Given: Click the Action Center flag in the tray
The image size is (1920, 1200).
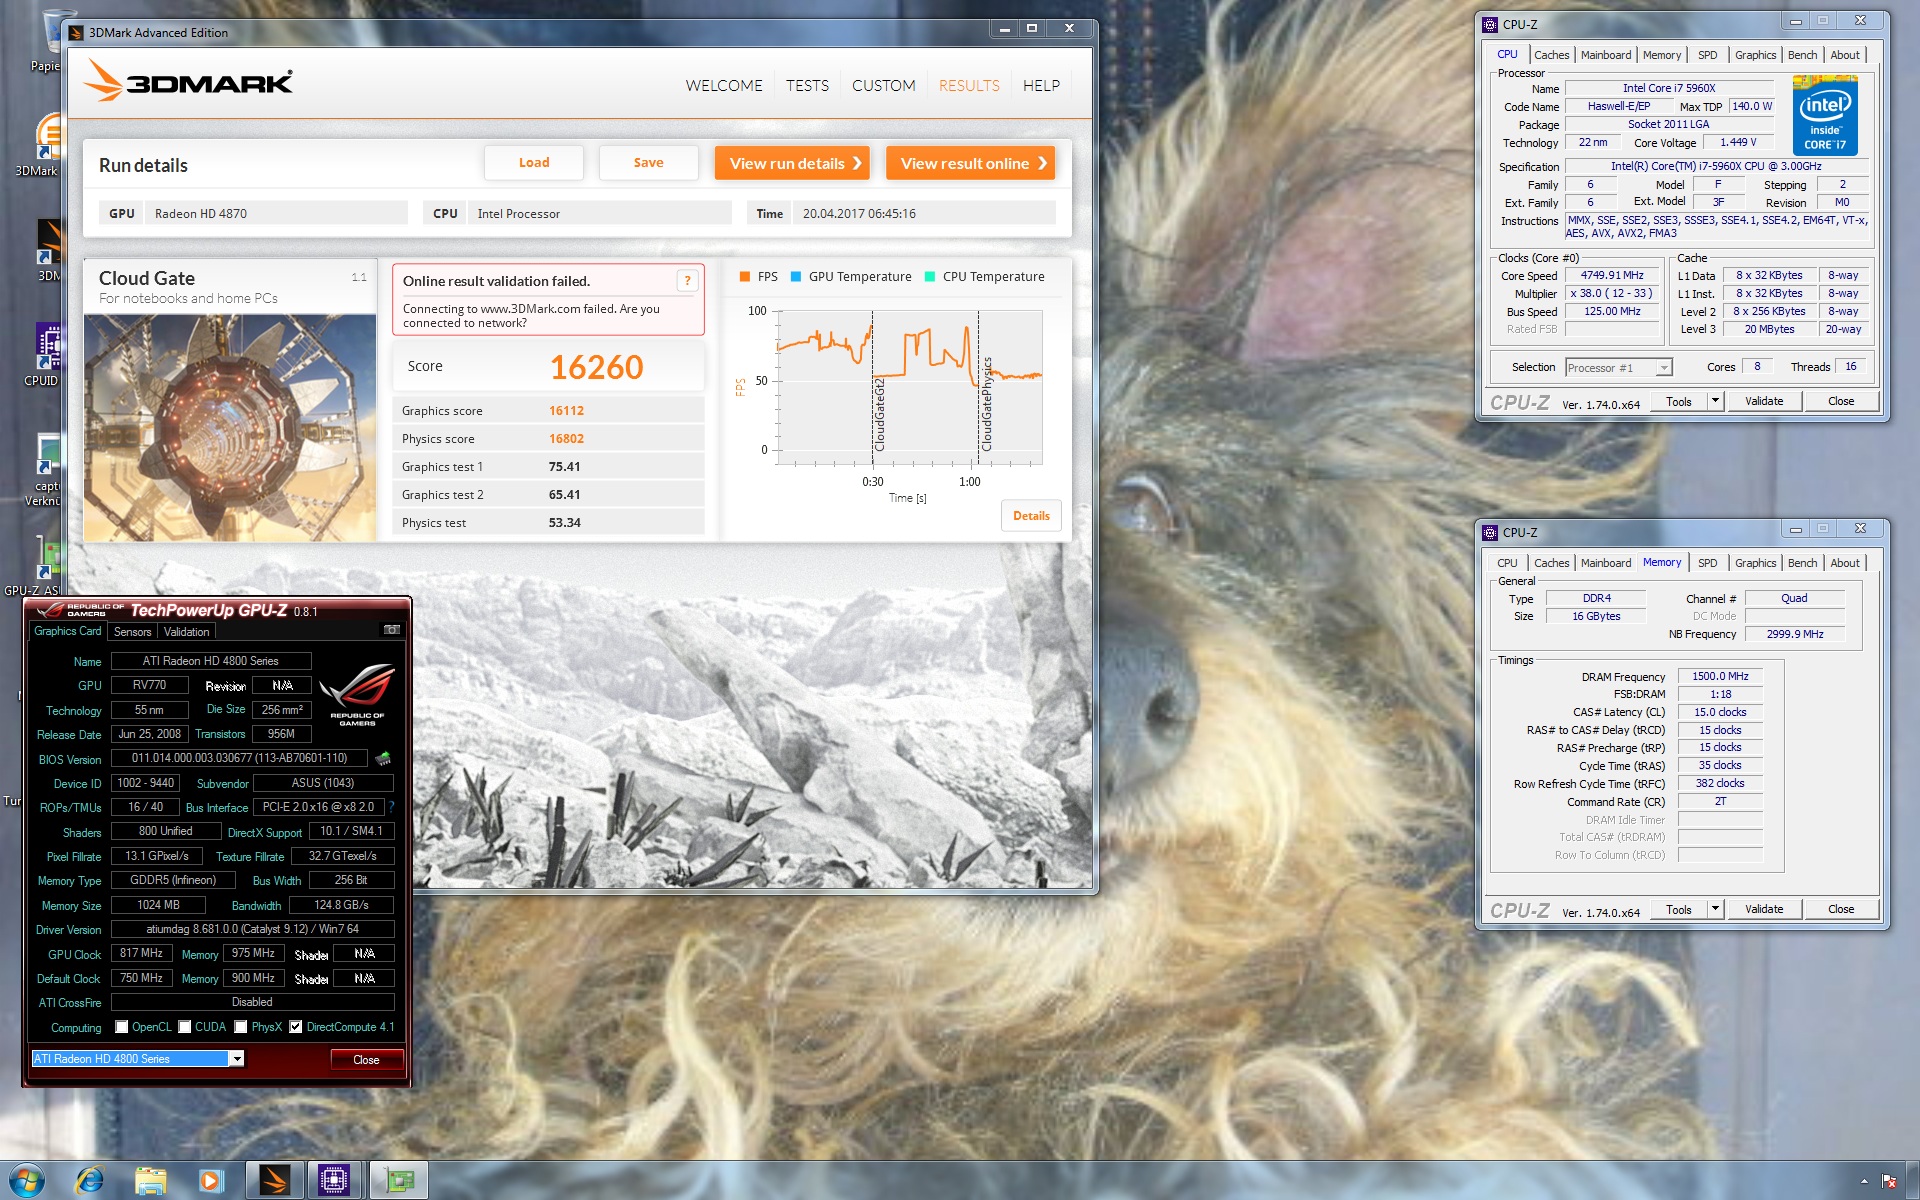Looking at the screenshot, I should pos(1889,1181).
